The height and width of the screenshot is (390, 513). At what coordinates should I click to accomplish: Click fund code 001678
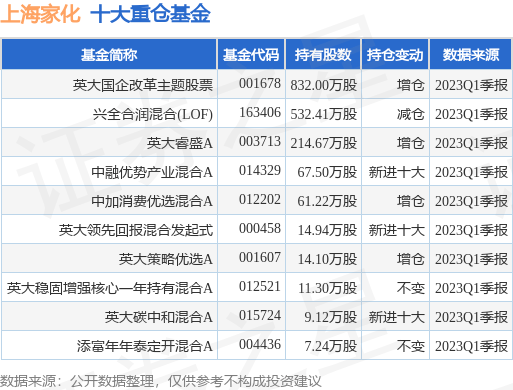point(260,83)
